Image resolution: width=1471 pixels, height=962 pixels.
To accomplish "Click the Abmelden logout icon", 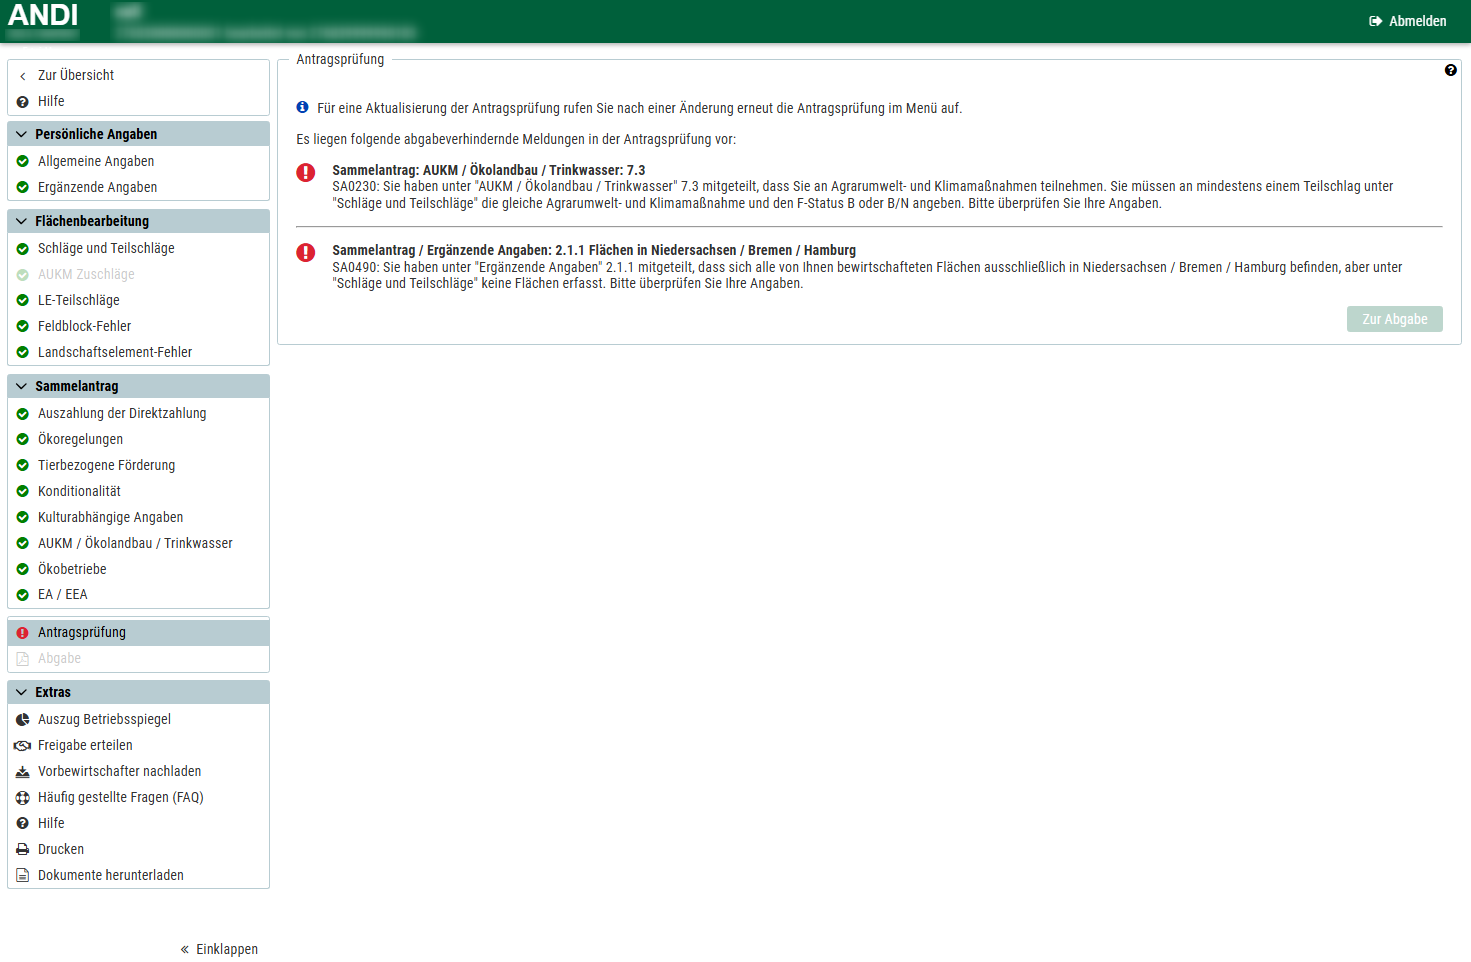I will pos(1376,21).
